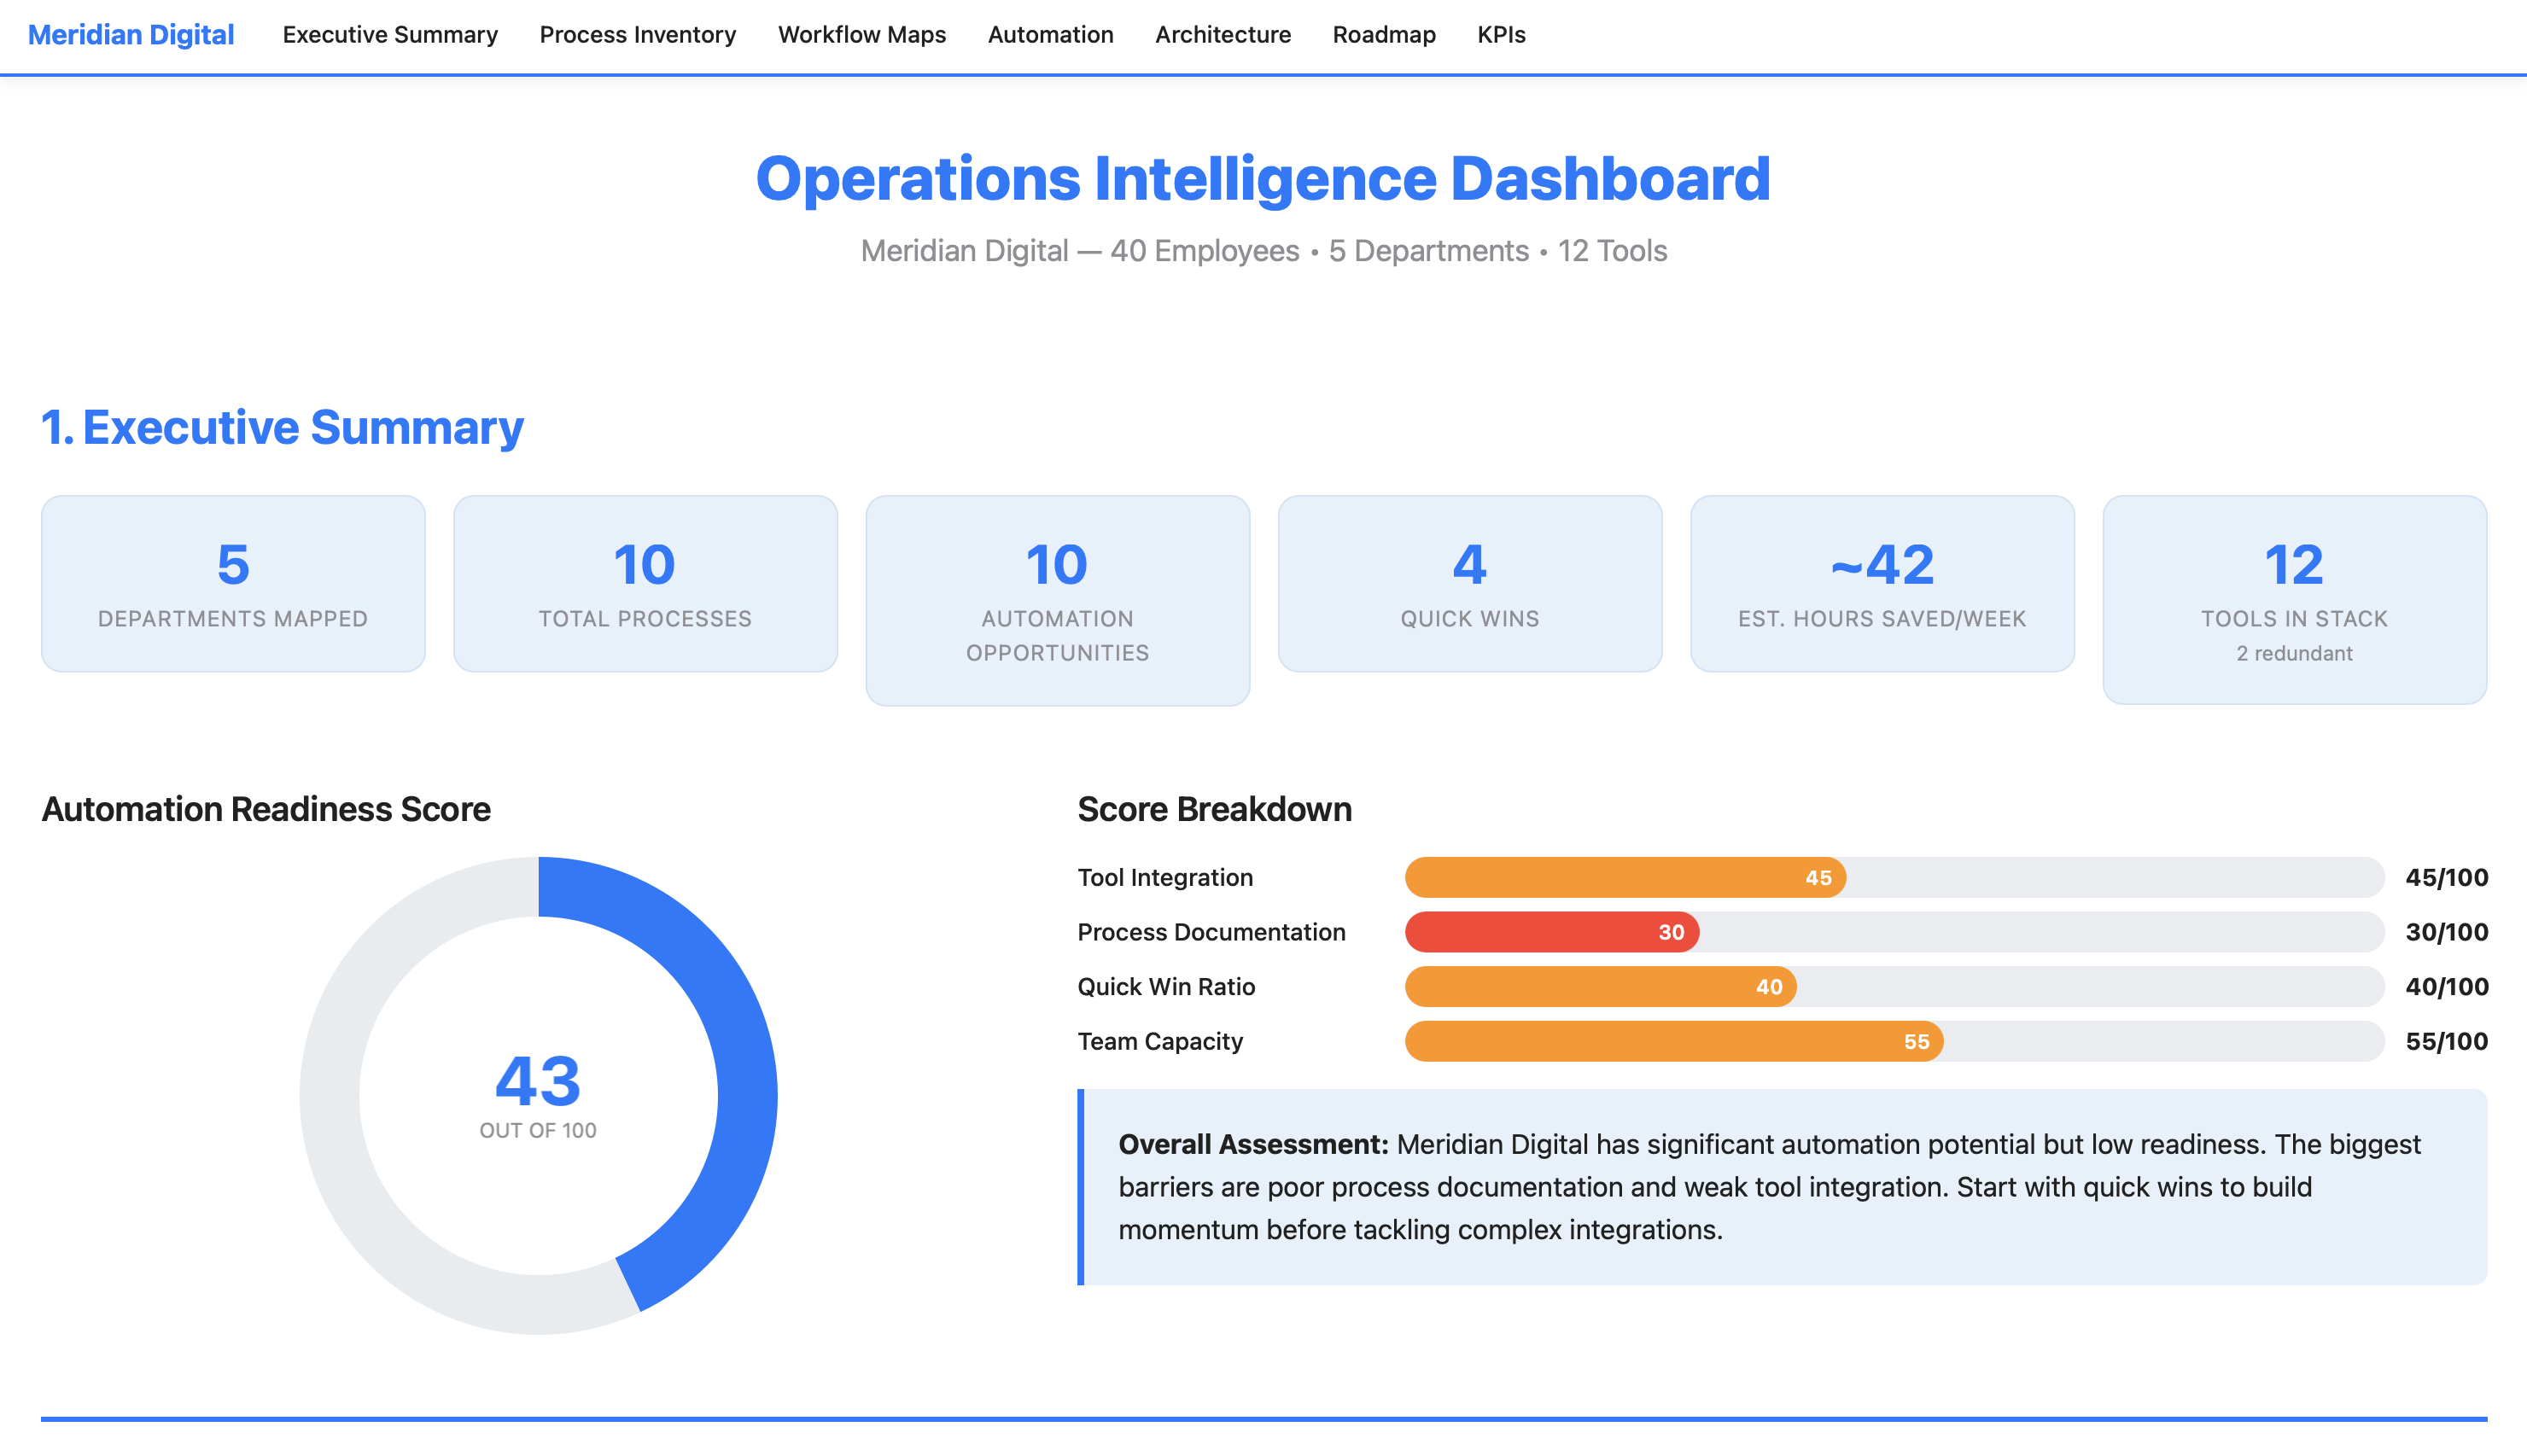
Task: Click the Departments Mapped stat card
Action: point(232,583)
